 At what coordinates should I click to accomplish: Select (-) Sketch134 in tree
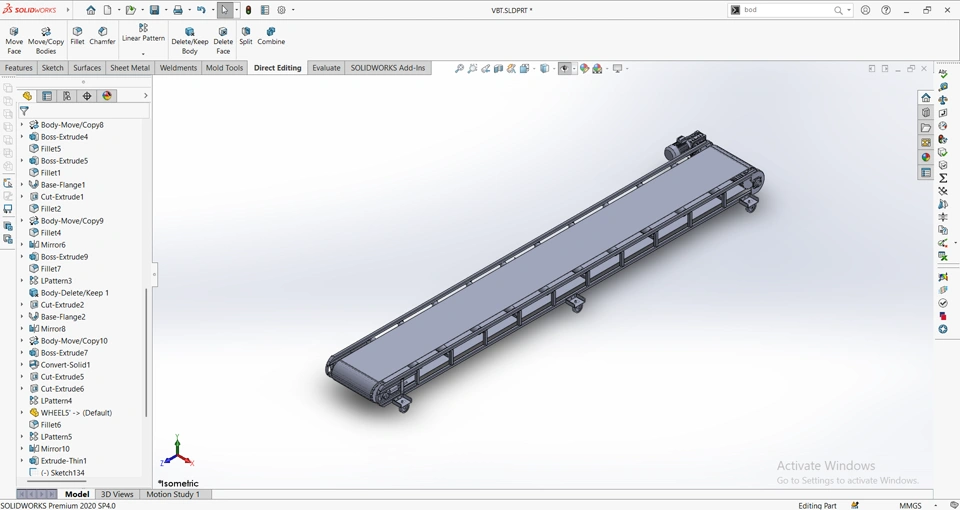(62, 473)
